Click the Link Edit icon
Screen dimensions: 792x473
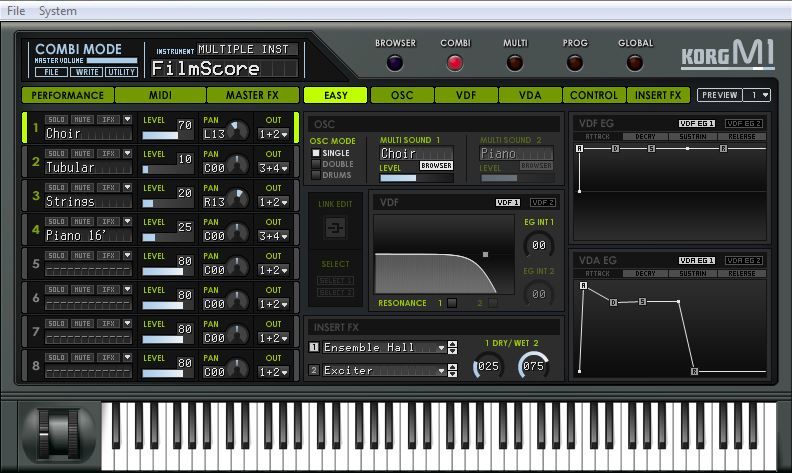pyautogui.click(x=335, y=227)
